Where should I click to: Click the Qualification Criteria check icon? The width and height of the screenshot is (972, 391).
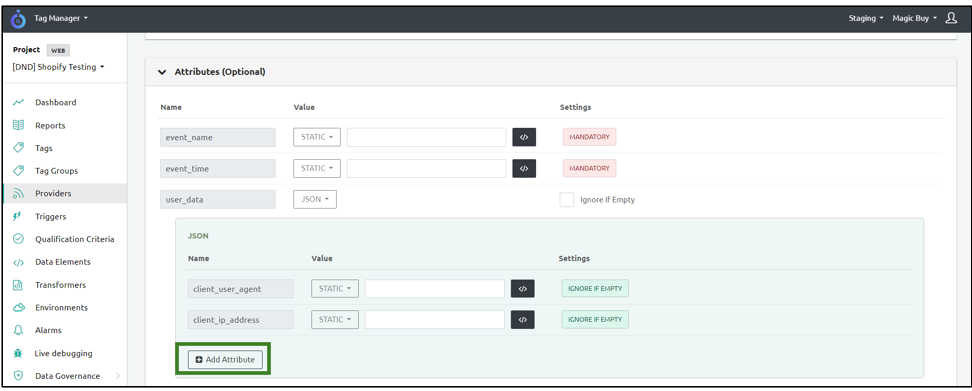click(x=19, y=239)
